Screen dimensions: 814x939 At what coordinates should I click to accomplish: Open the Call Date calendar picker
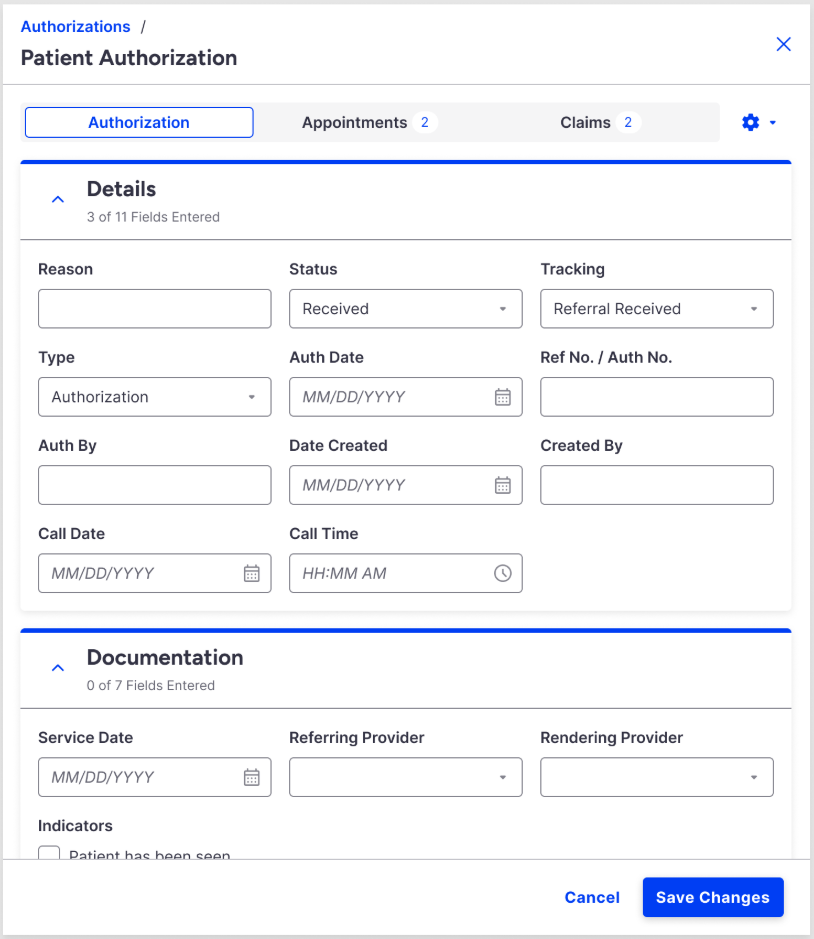coord(252,573)
